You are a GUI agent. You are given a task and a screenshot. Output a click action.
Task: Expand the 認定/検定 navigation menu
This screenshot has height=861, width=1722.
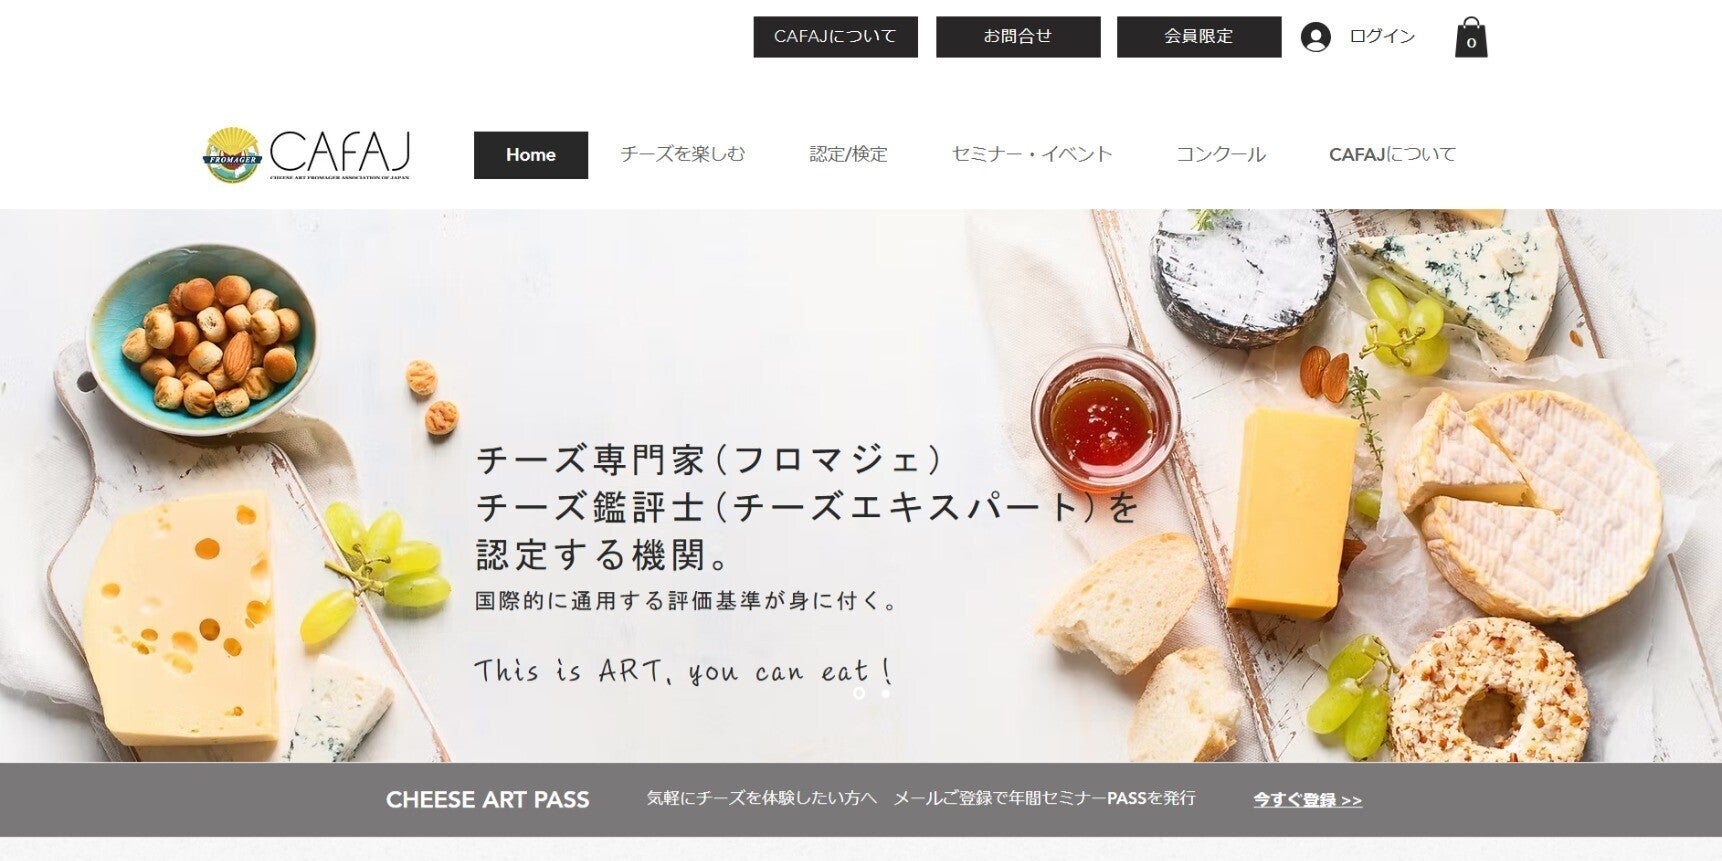coord(848,154)
